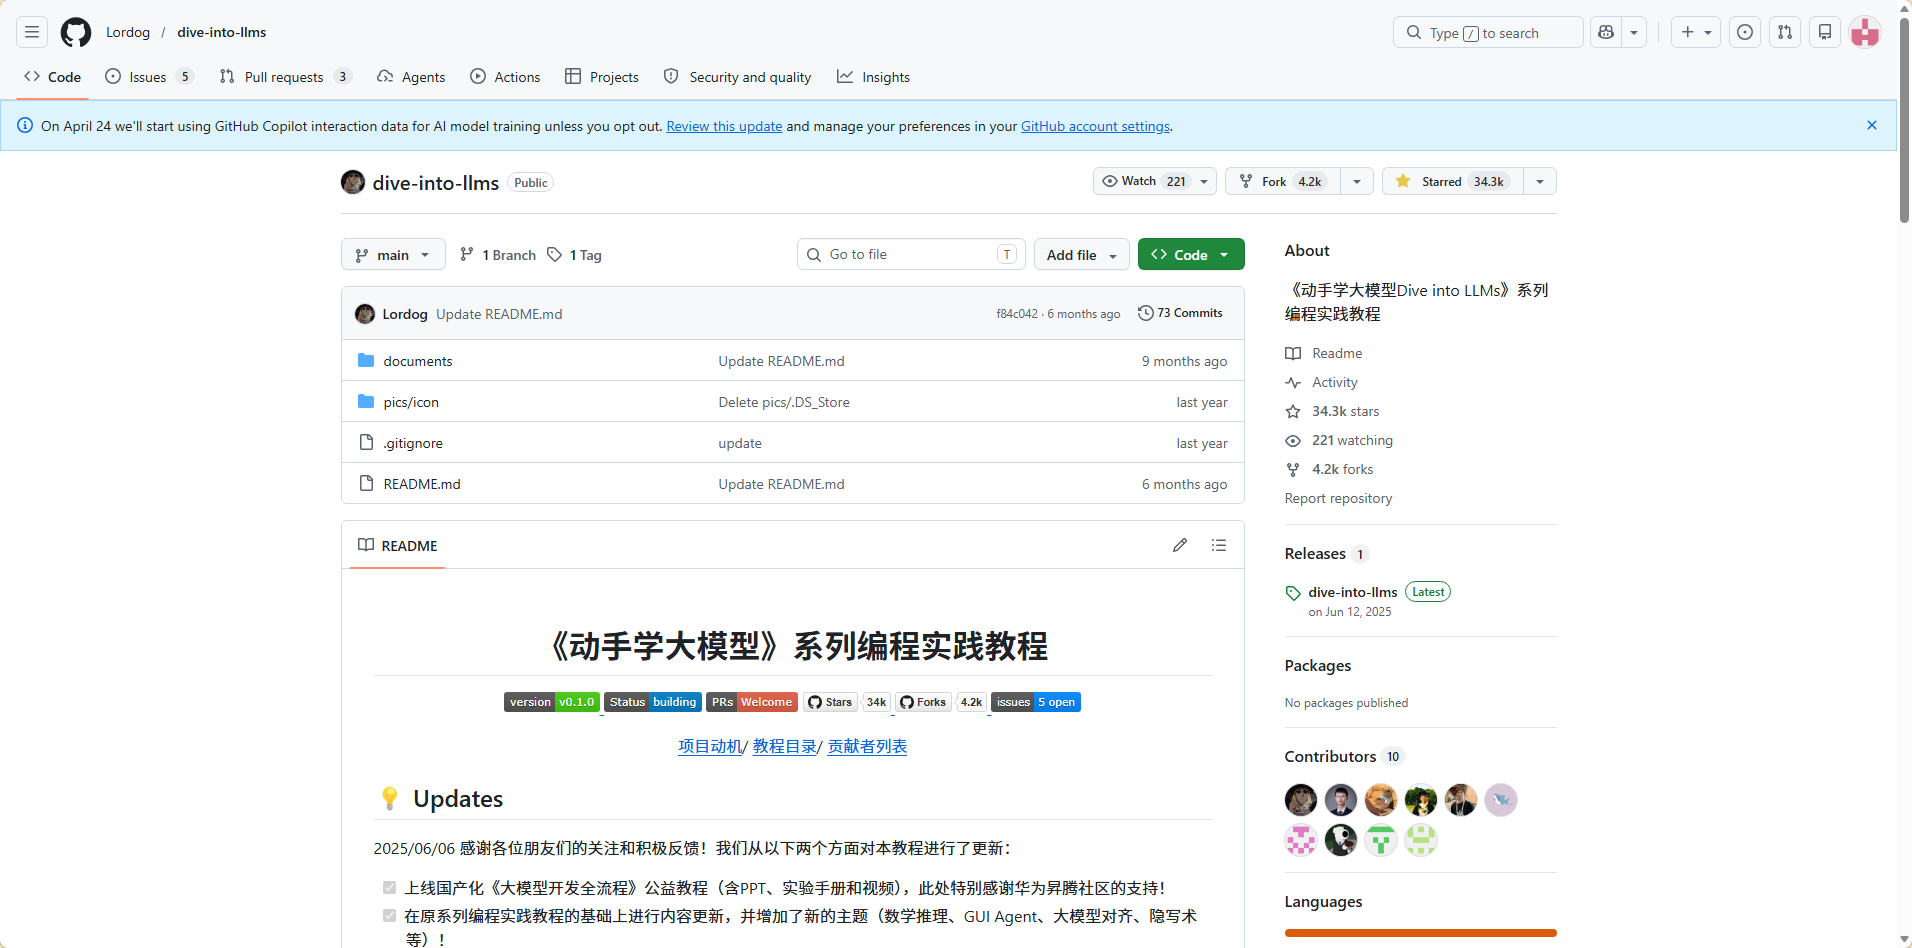The width and height of the screenshot is (1912, 948).
Task: Open the hamburger navigation menu
Action: tap(32, 33)
